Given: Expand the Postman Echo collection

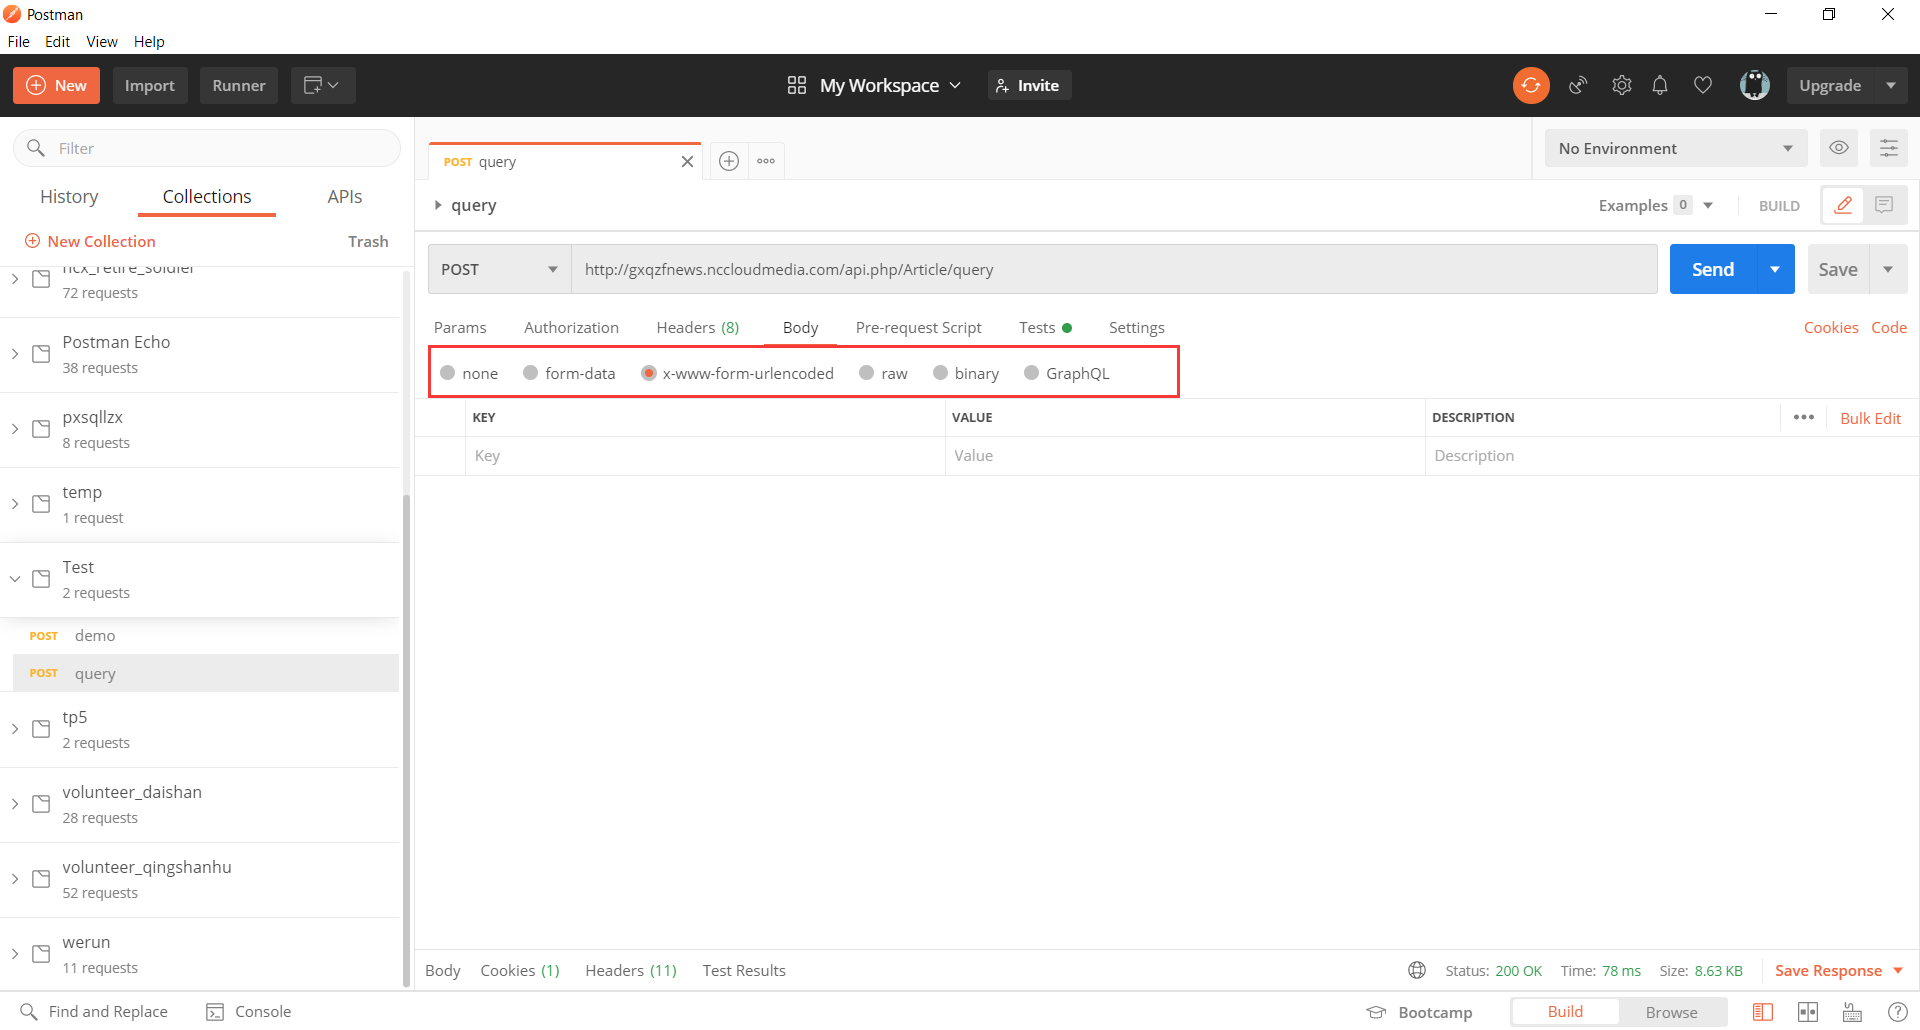Looking at the screenshot, I should [x=15, y=354].
